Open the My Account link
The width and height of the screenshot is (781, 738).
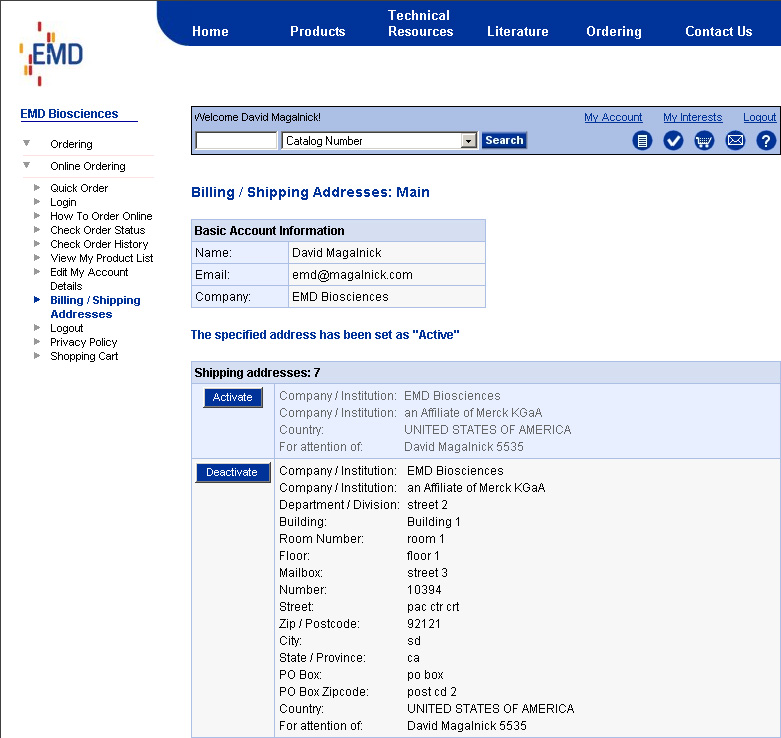[x=613, y=118]
